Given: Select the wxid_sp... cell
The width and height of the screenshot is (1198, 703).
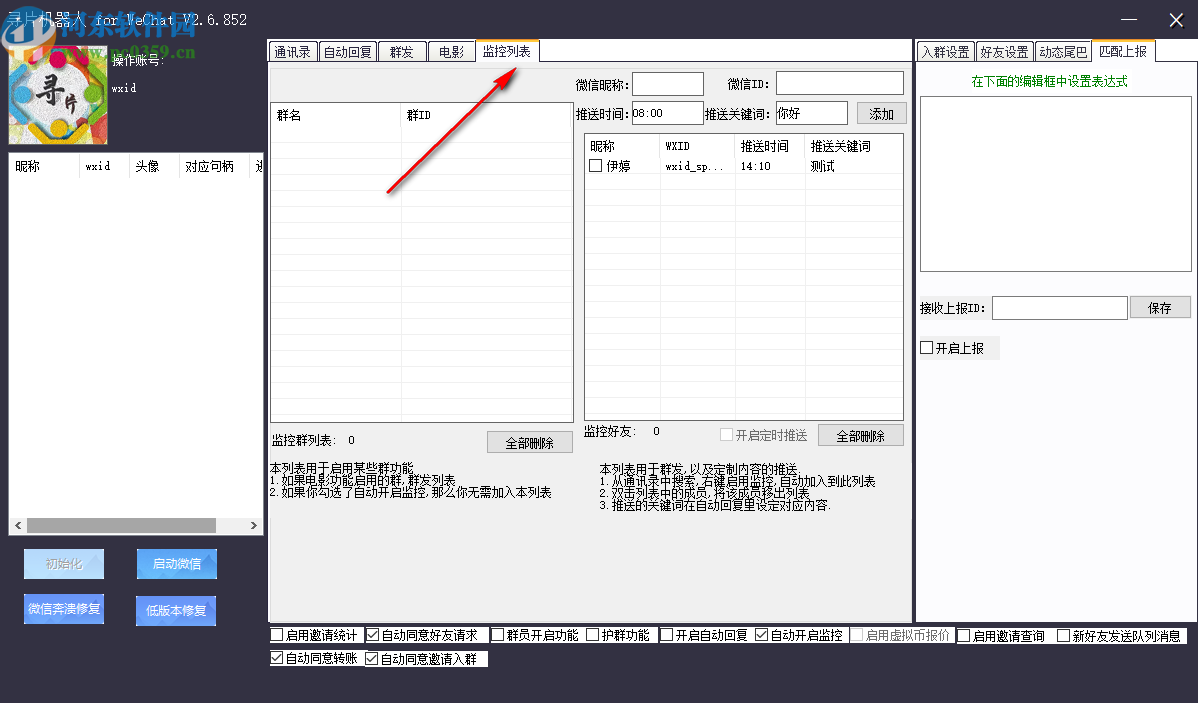Looking at the screenshot, I should click(x=694, y=166).
